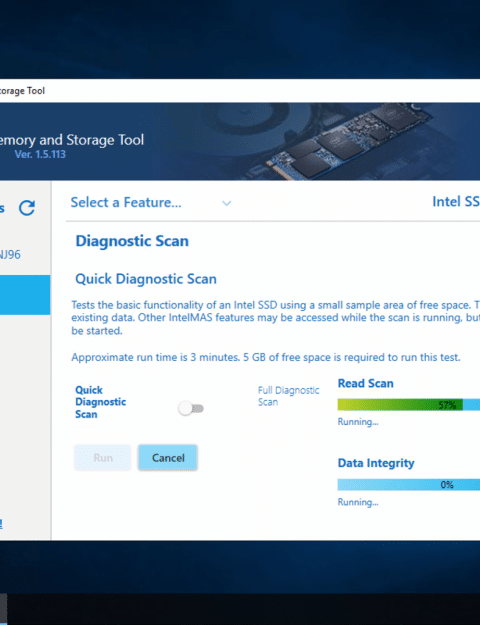This screenshot has width=480, height=625.
Task: Click the Data Integrity progress bar
Action: [x=409, y=484]
